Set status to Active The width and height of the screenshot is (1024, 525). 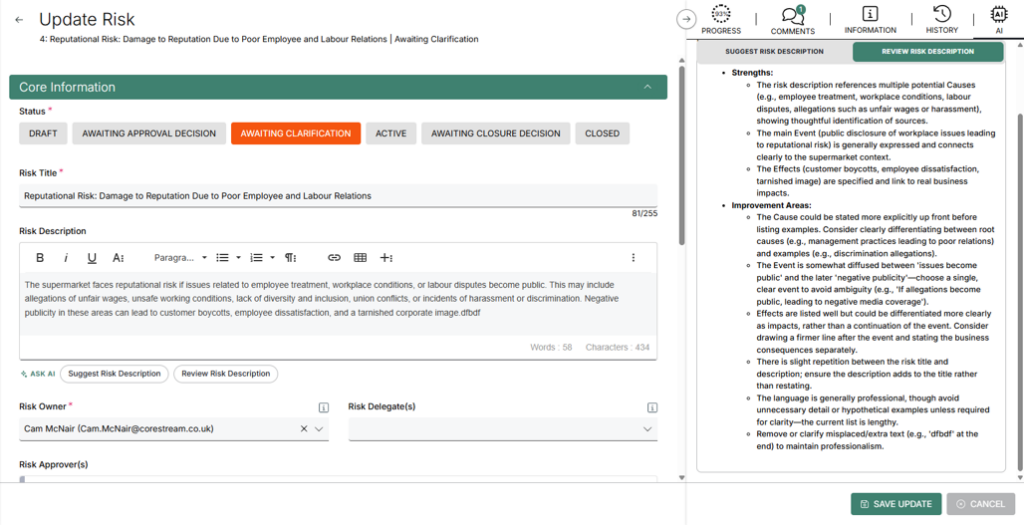[x=391, y=133]
